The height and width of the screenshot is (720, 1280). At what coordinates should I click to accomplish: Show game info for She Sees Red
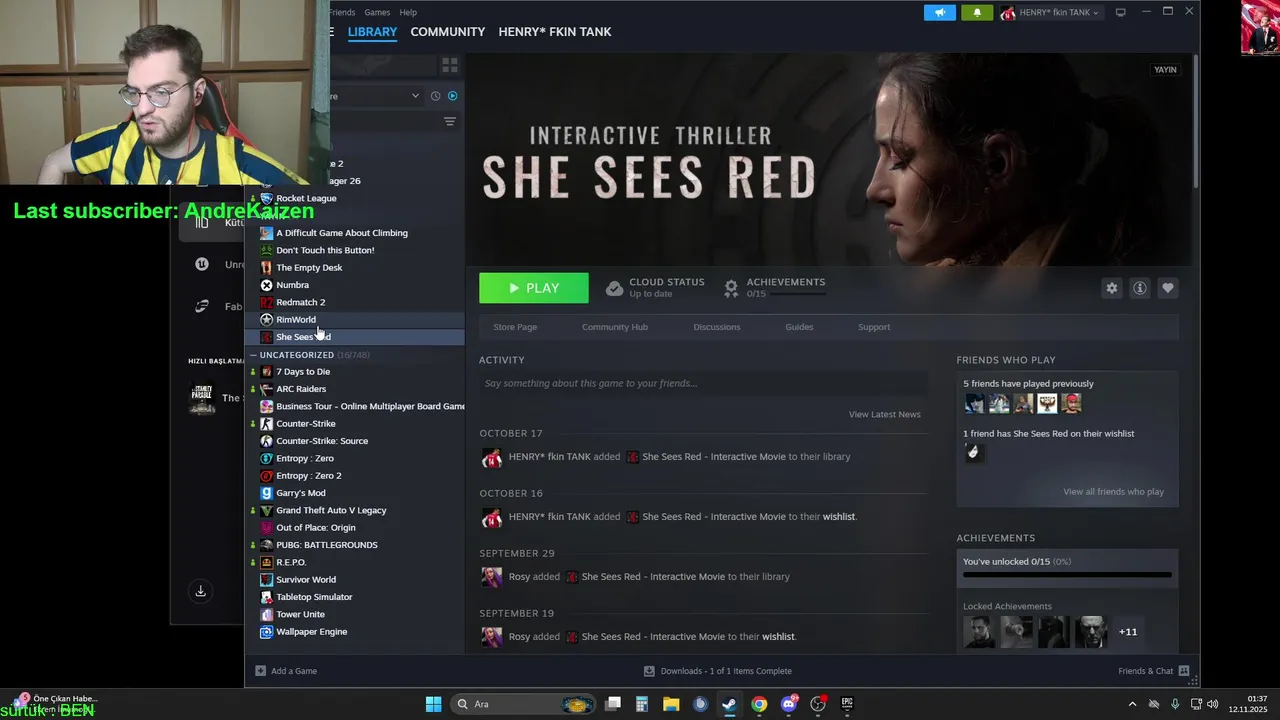tap(1139, 288)
